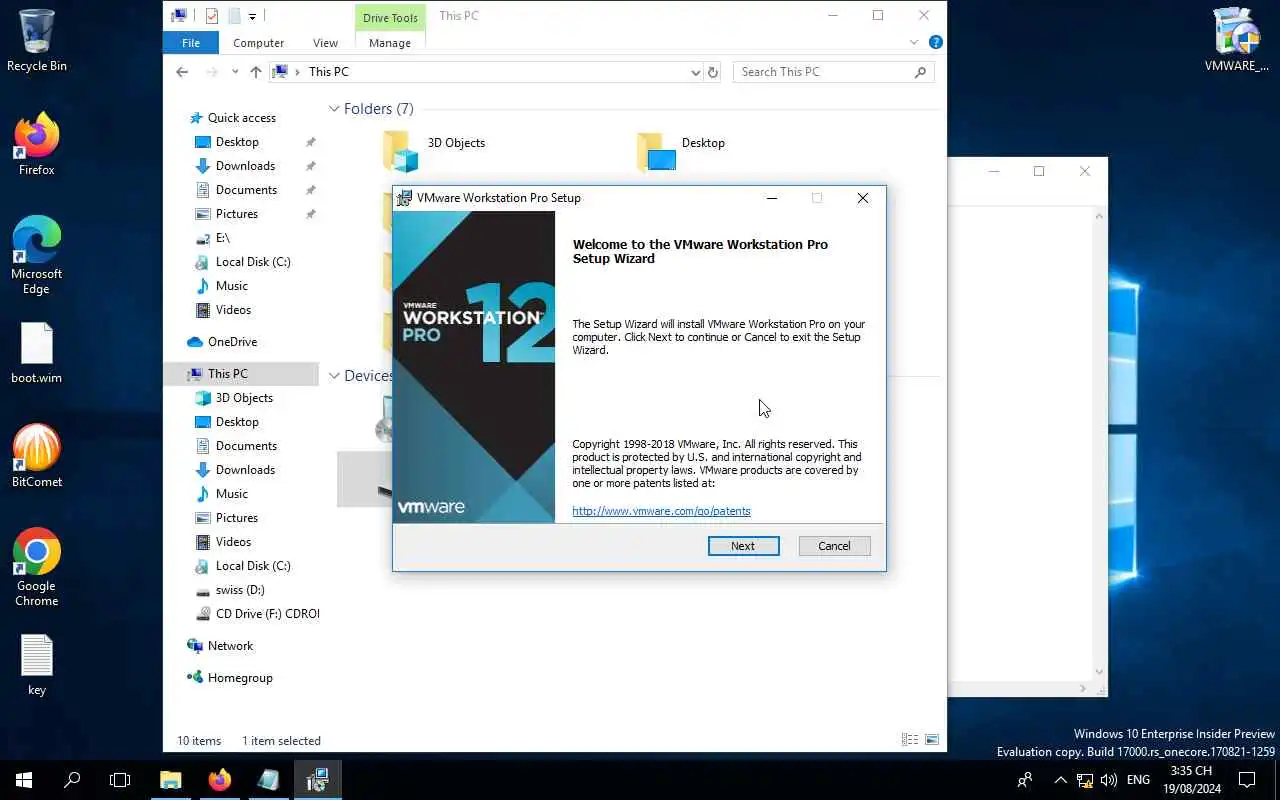Open Firefox from the taskbar

(219, 780)
